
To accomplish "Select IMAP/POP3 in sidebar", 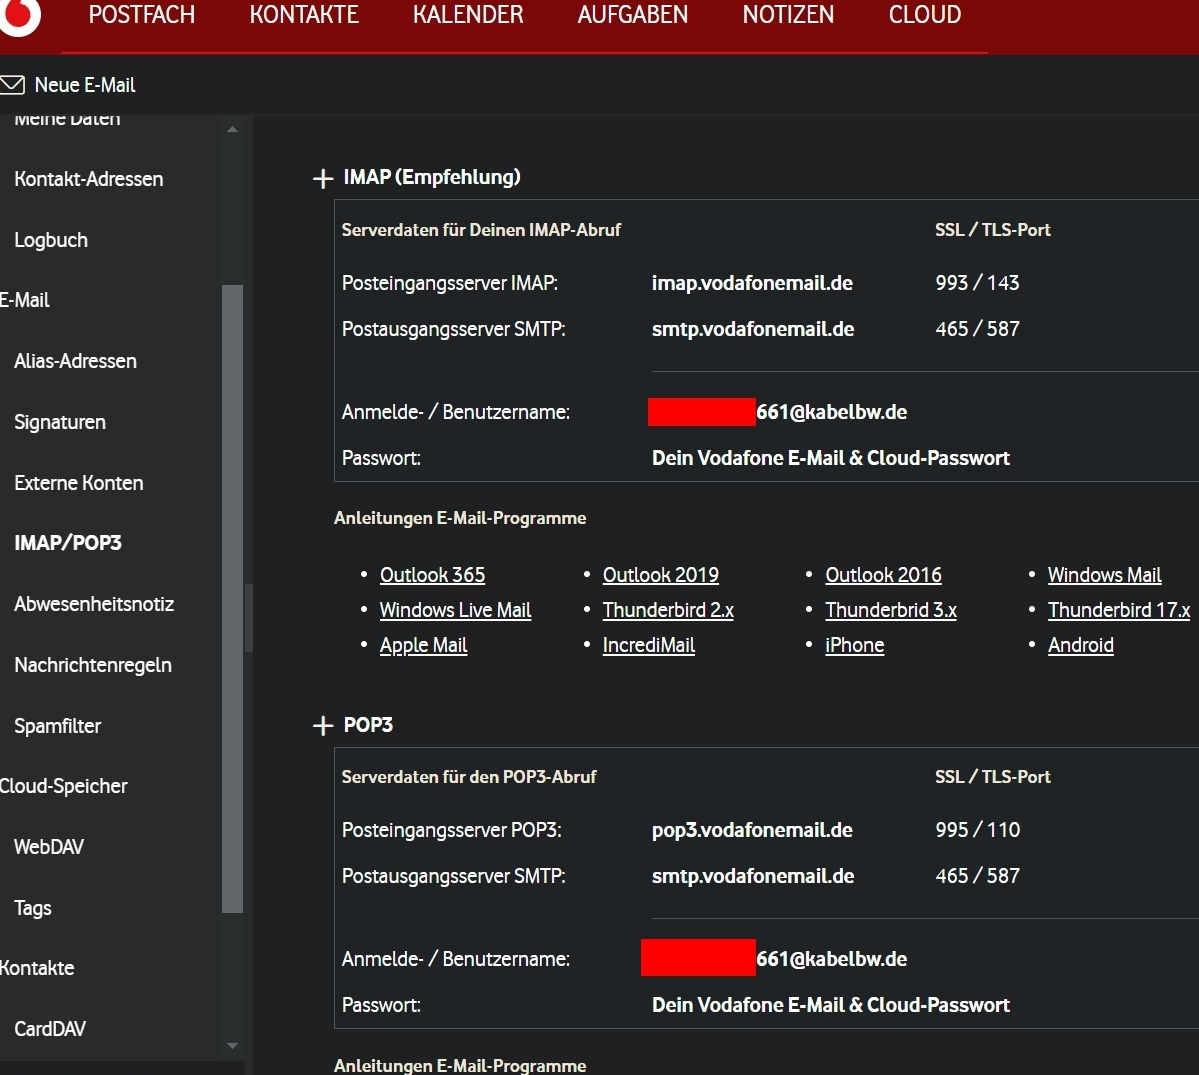I will tap(68, 543).
